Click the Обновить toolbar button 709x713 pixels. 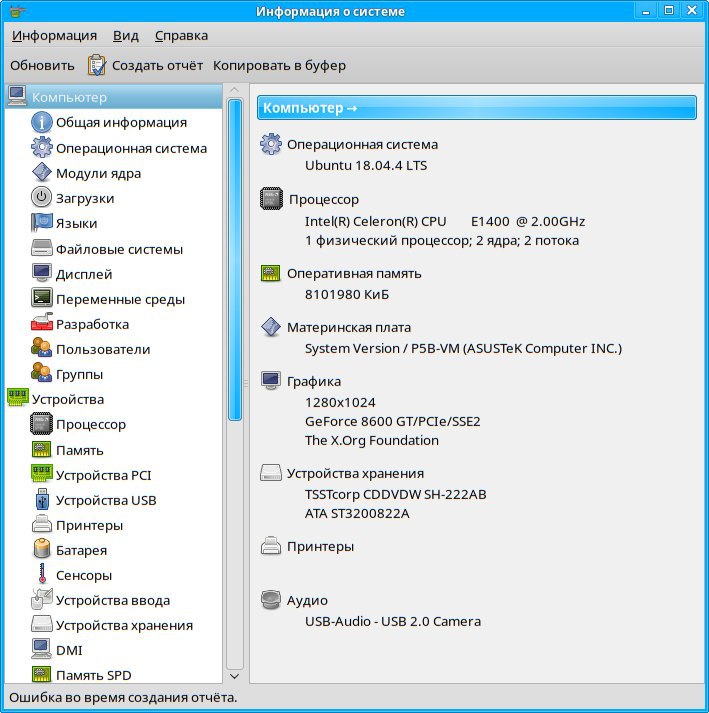42,65
